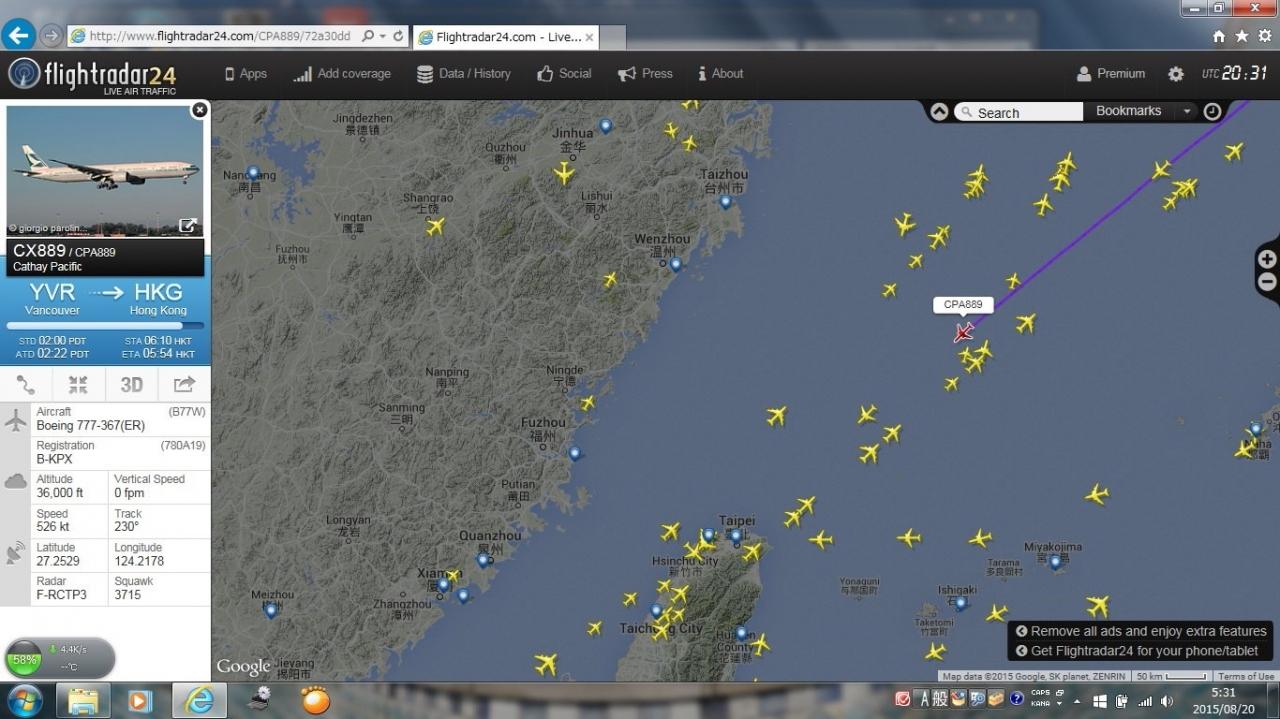1280x719 pixels.
Task: Click the volume tray icon
Action: pyautogui.click(x=1166, y=701)
